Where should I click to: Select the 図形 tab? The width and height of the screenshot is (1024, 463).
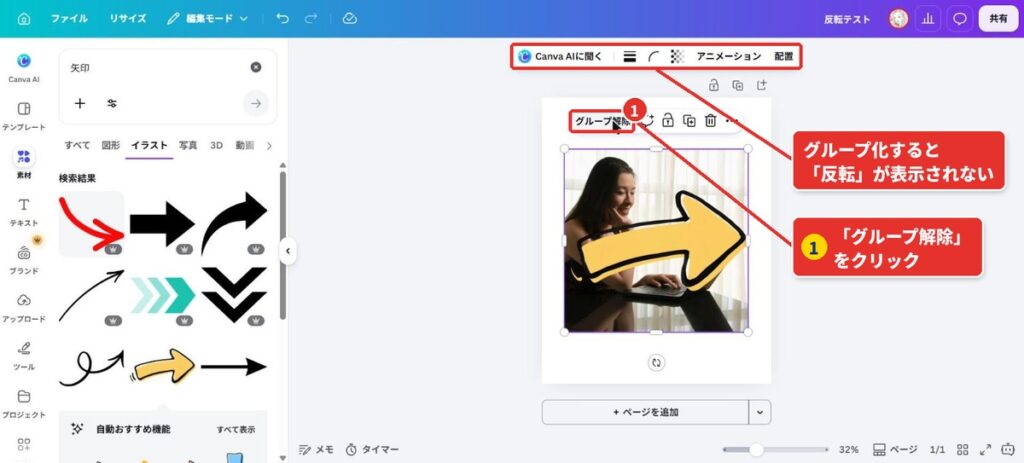coord(111,146)
